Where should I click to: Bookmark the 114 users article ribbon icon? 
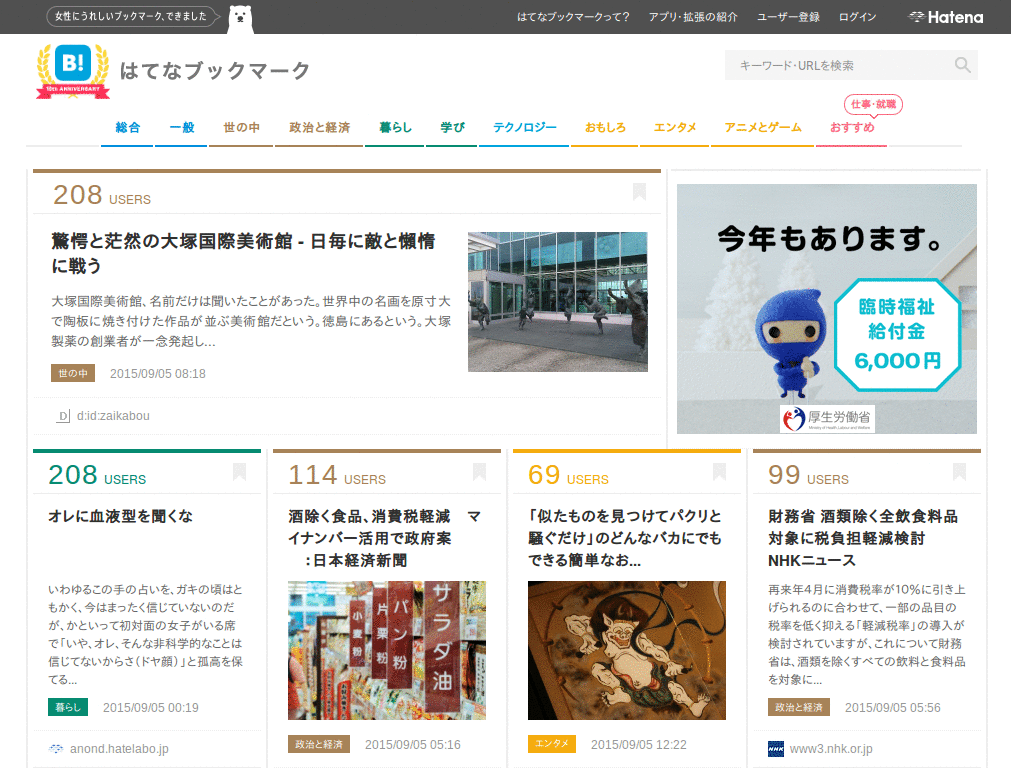click(x=479, y=472)
